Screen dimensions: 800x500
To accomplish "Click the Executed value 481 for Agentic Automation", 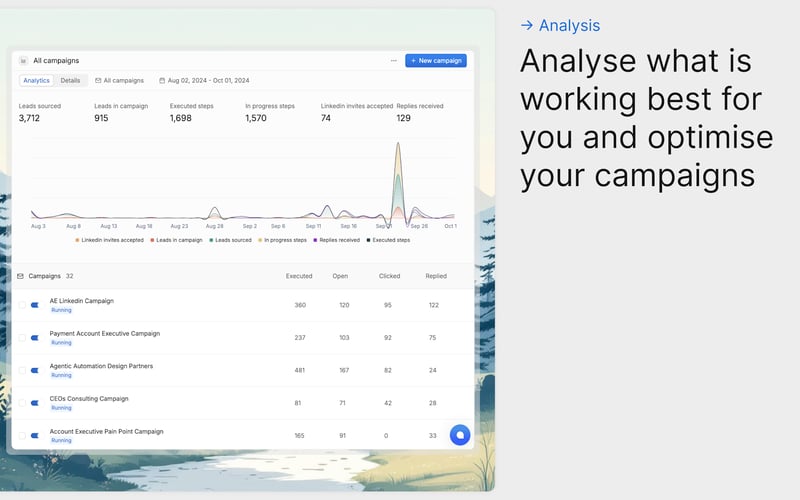I will pyautogui.click(x=299, y=370).
